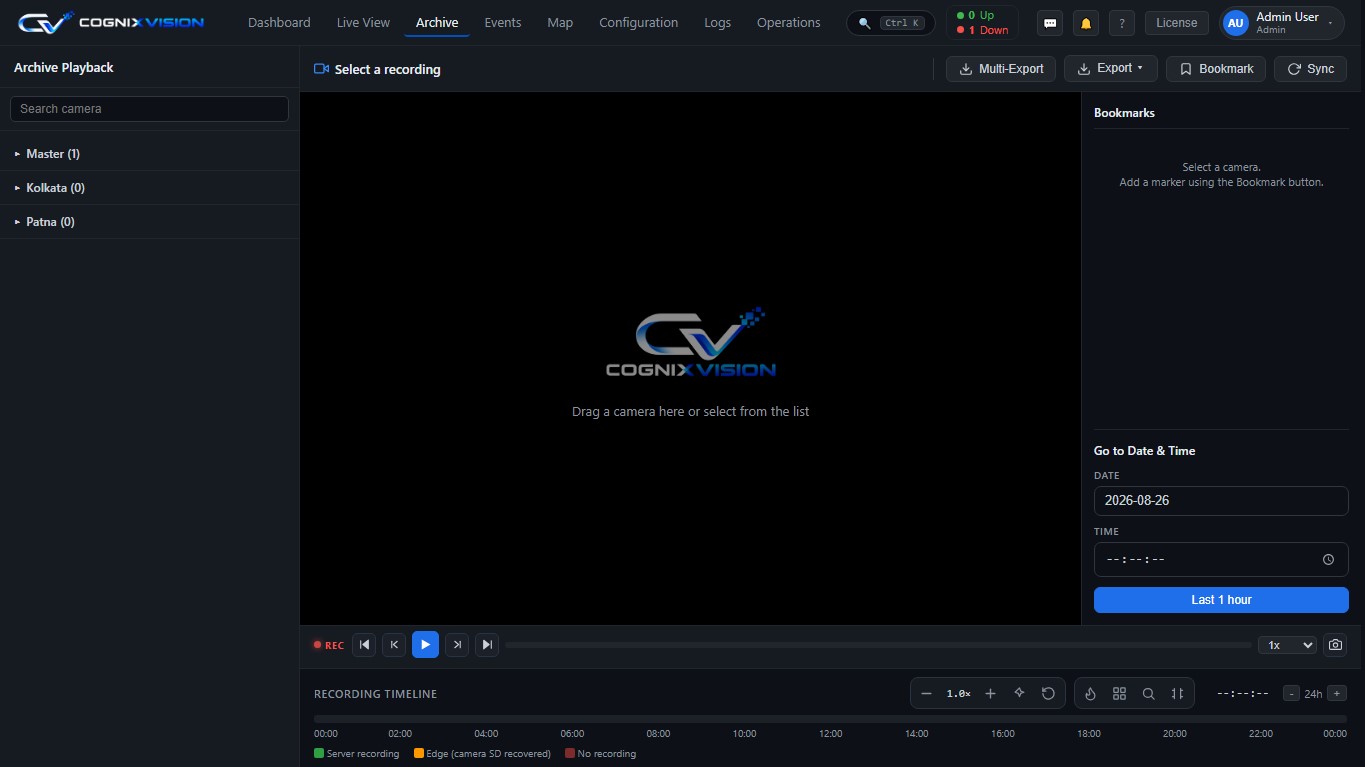
Task: Click the Multi-Export button
Action: tap(1001, 69)
